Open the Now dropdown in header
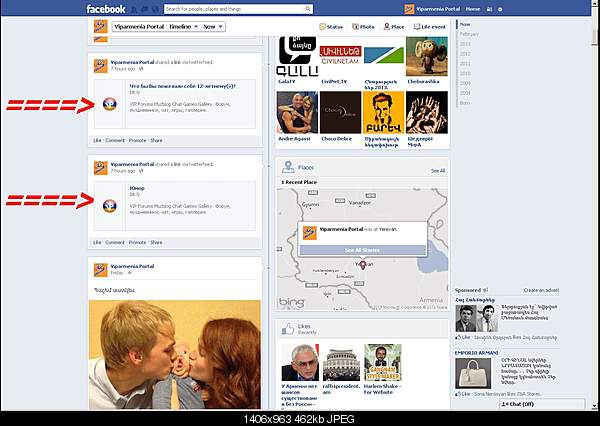Screen dimensions: 600x426 click(x=213, y=26)
